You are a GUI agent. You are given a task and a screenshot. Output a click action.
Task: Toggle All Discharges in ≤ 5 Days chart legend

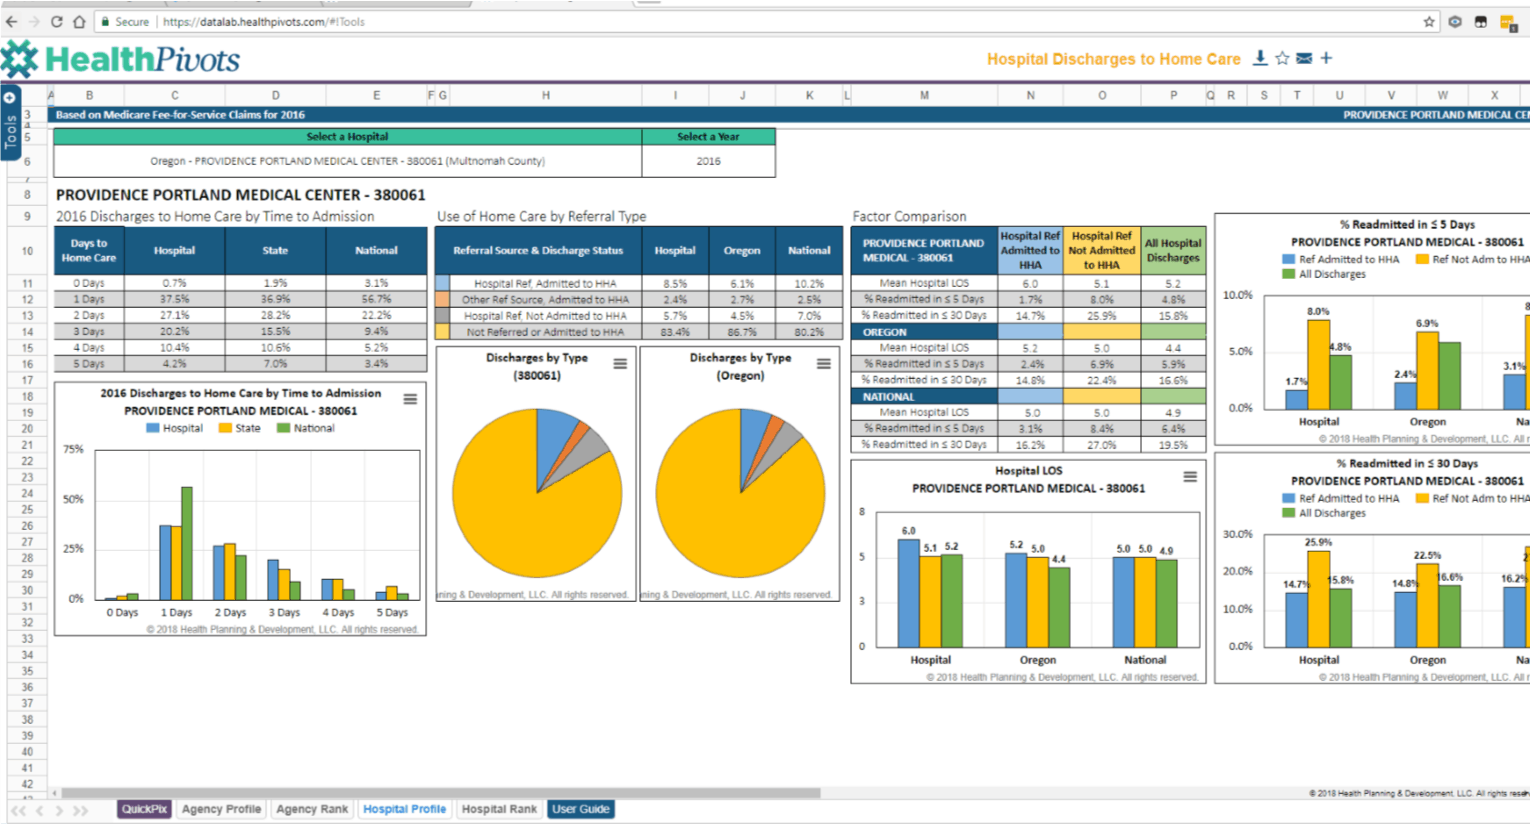click(x=1324, y=274)
